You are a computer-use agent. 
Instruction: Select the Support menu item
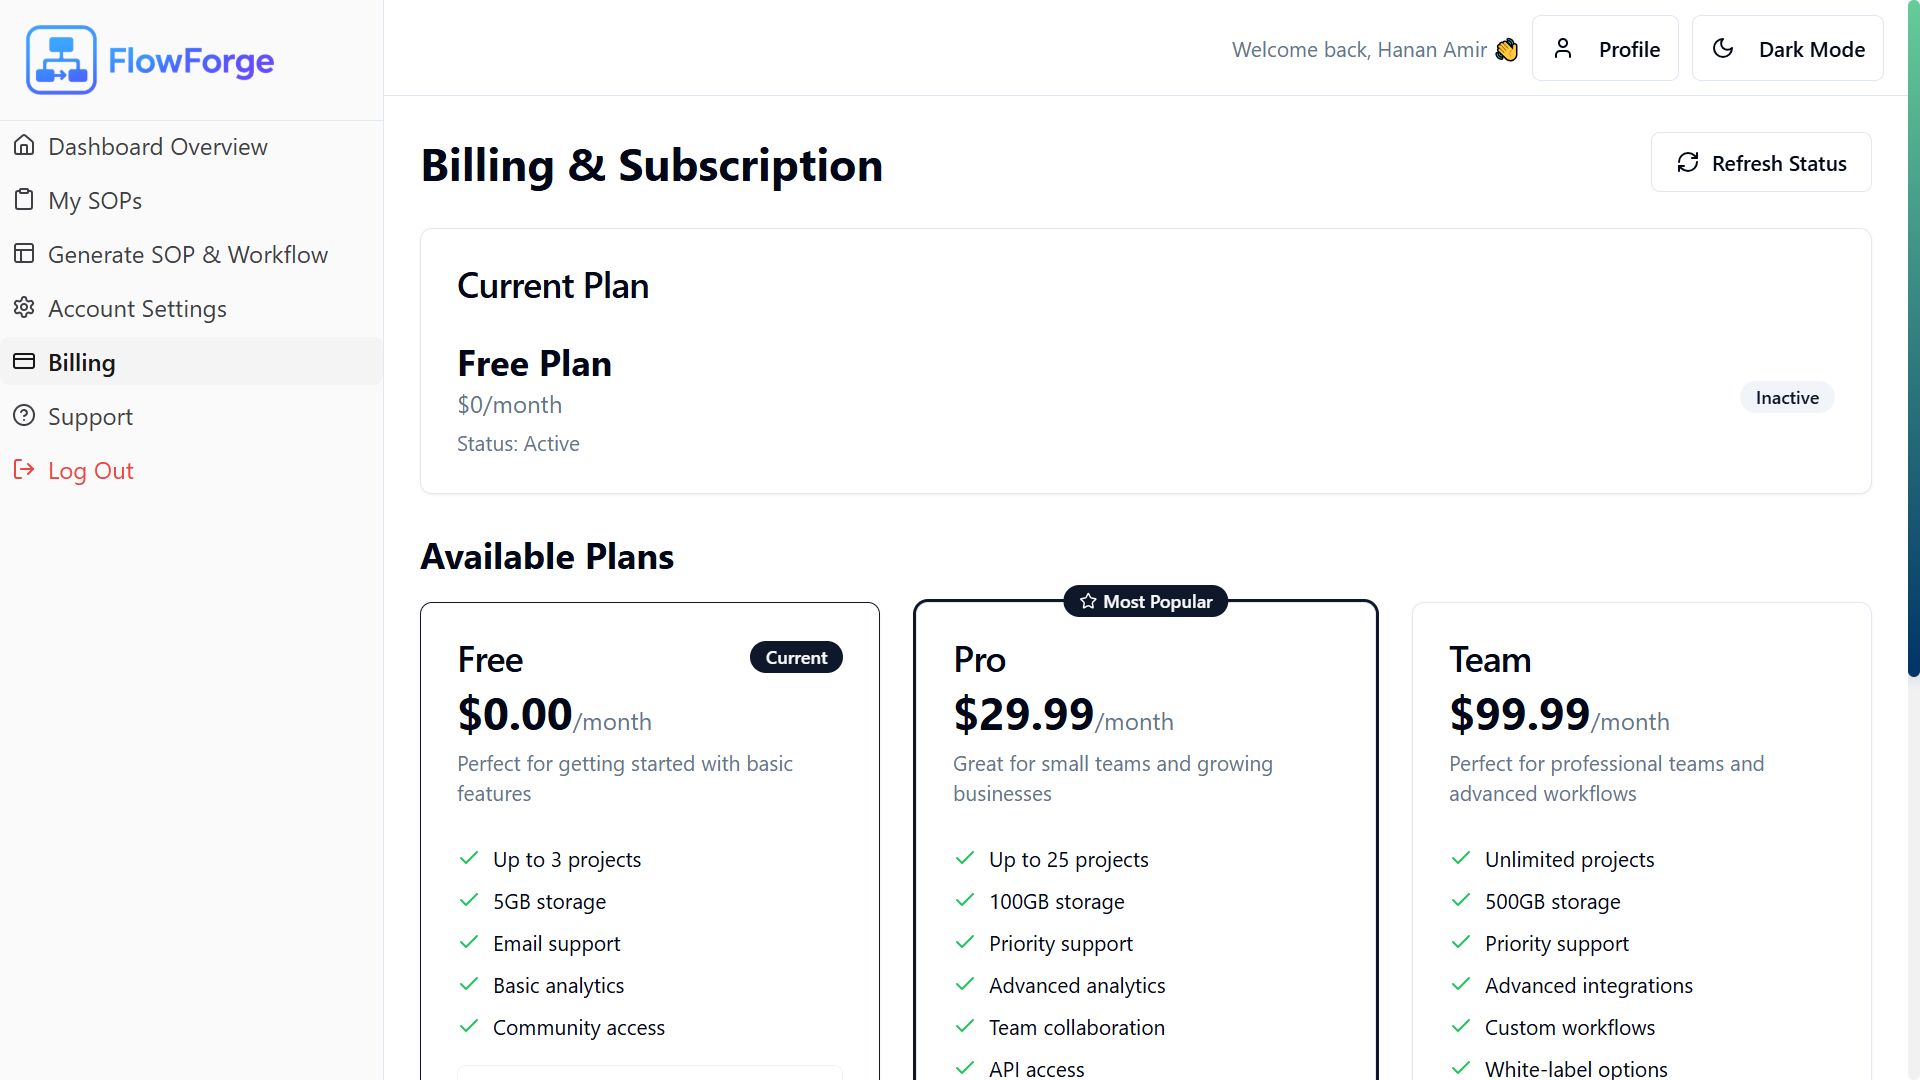pyautogui.click(x=90, y=417)
